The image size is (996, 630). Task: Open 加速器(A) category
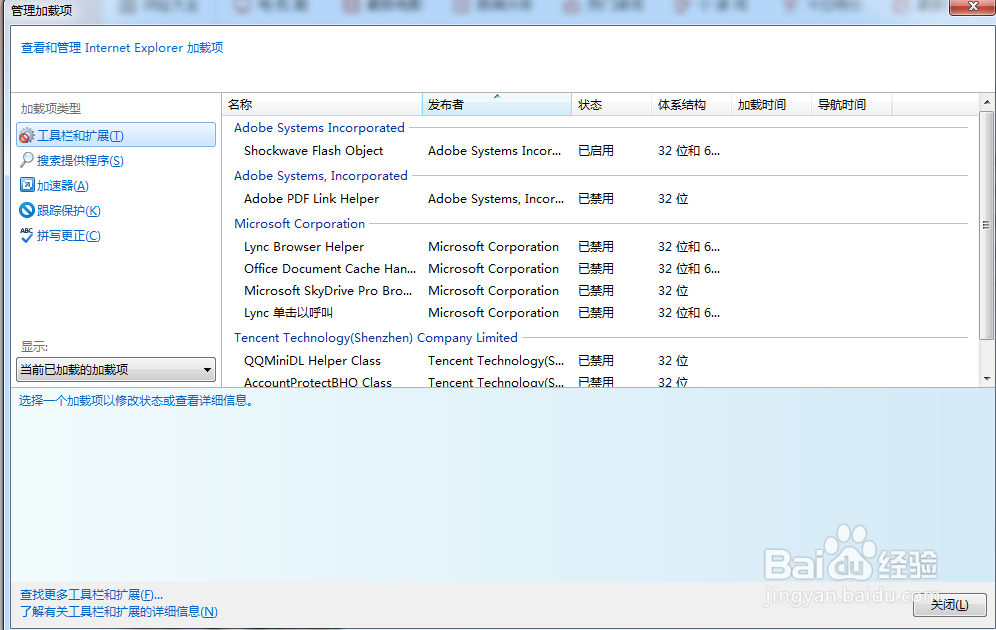63,185
